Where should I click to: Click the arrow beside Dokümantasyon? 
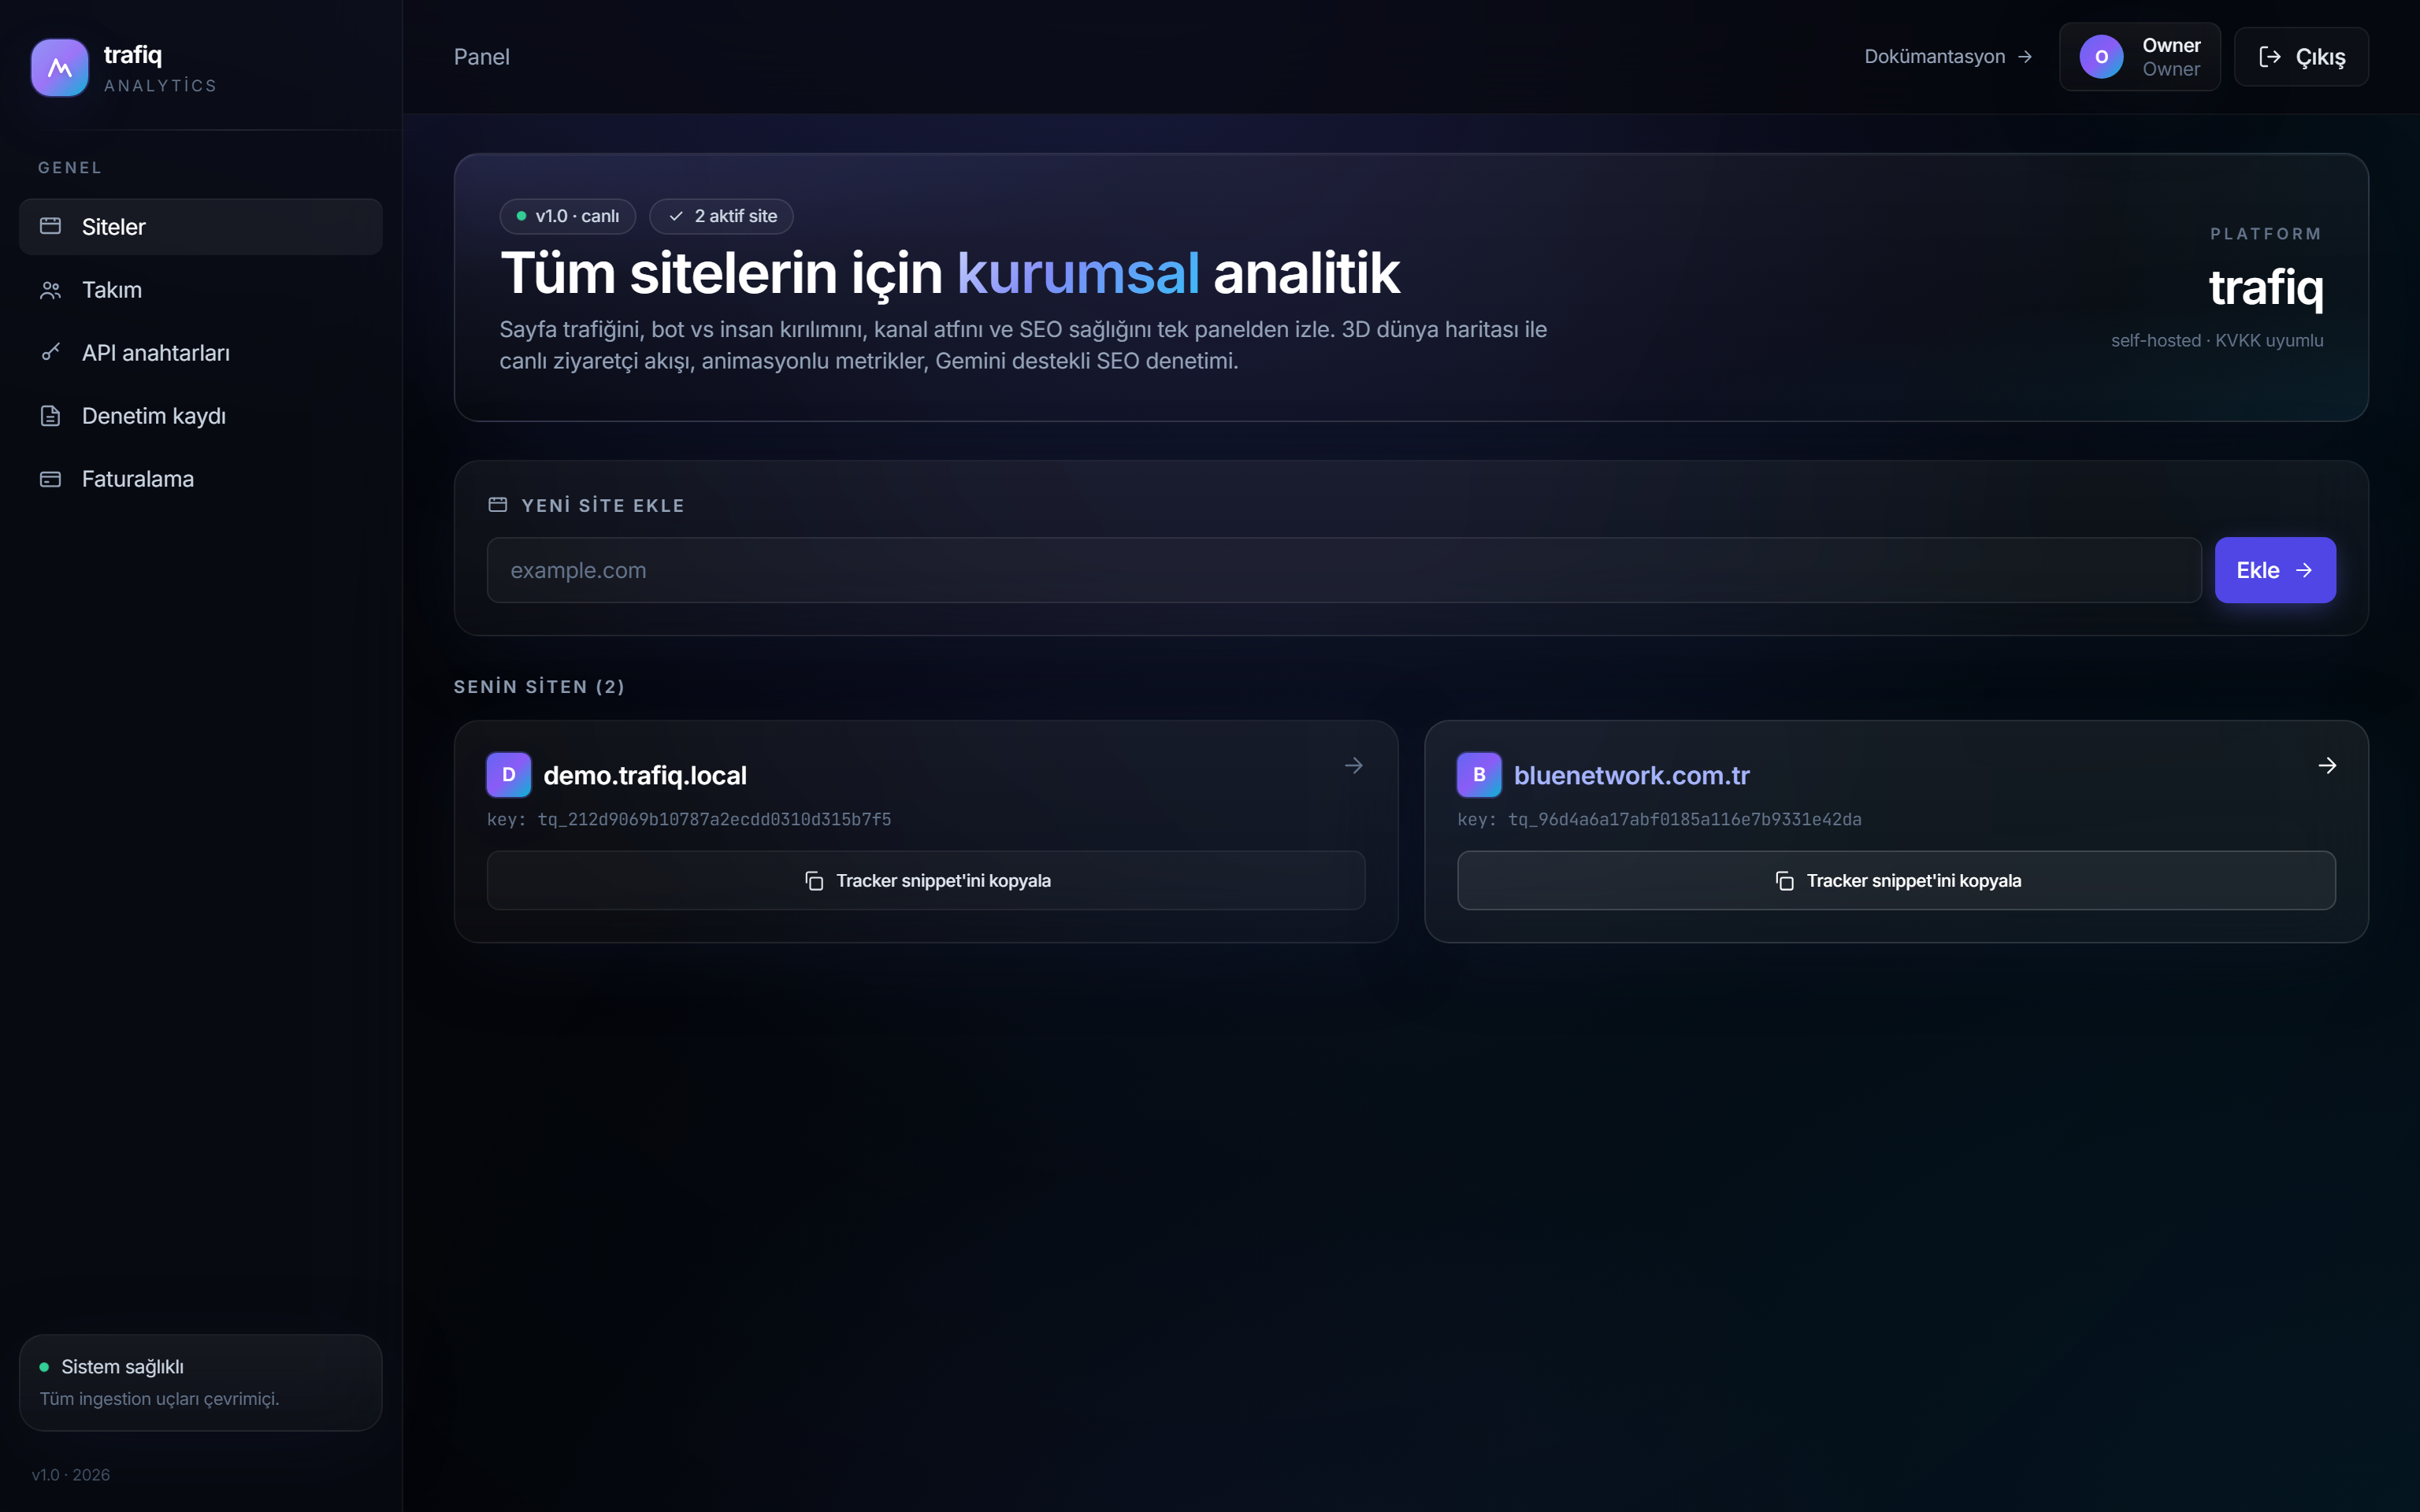tap(2025, 57)
